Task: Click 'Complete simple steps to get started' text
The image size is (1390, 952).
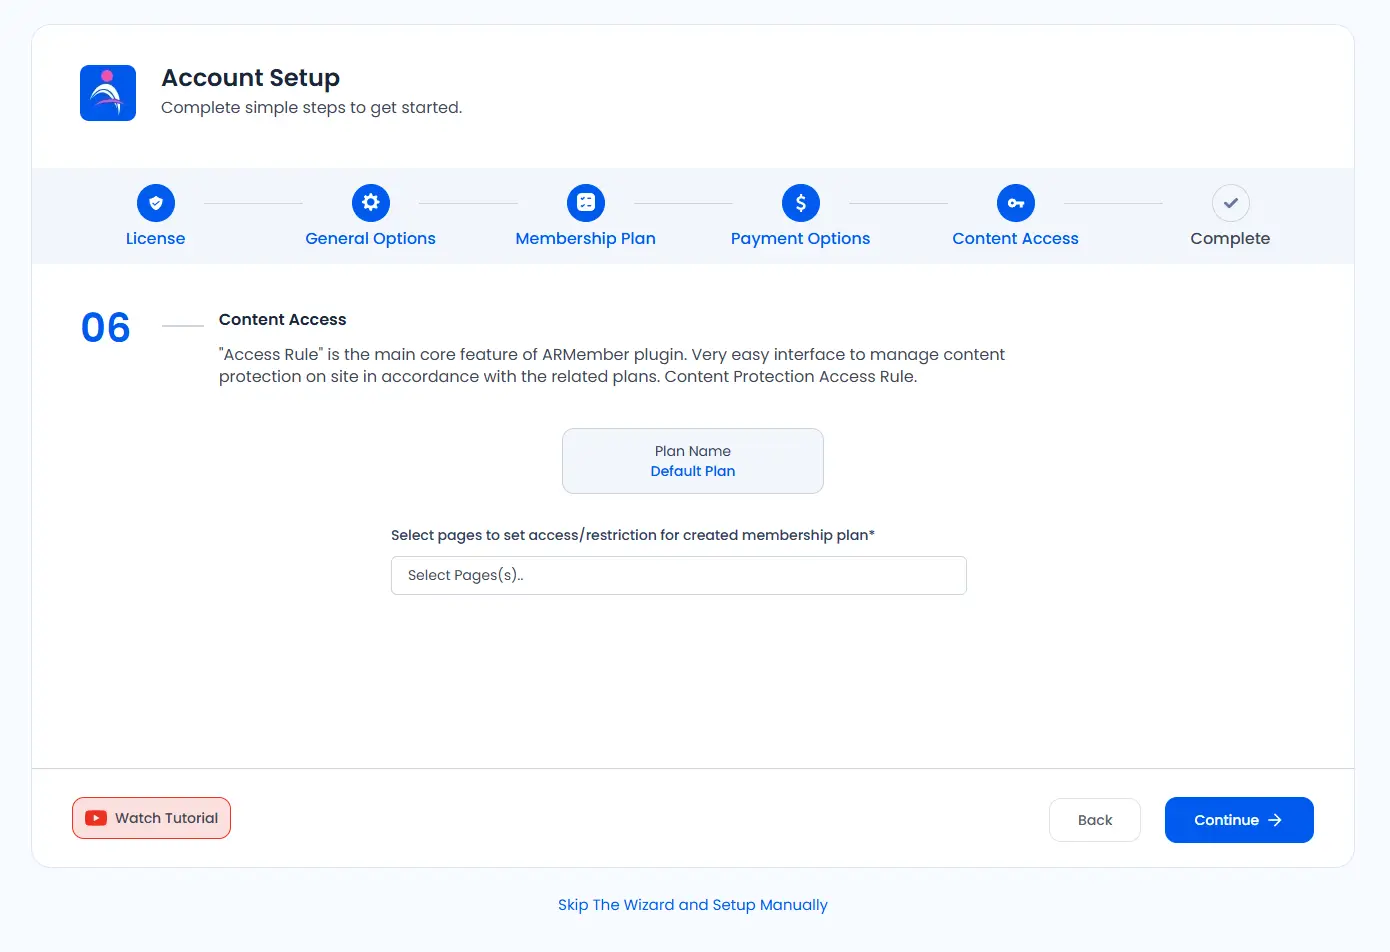Action: (312, 107)
